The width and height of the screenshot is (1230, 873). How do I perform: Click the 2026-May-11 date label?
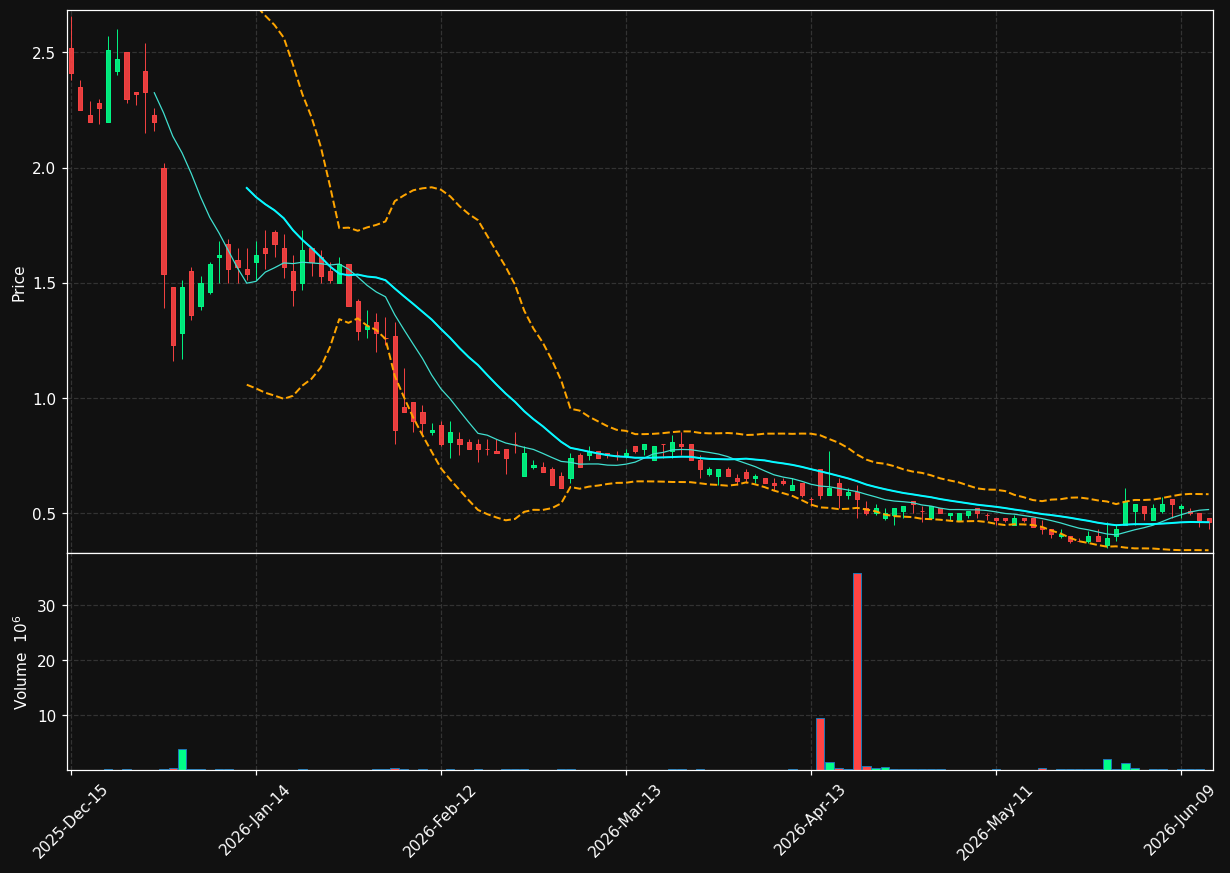coord(995,821)
